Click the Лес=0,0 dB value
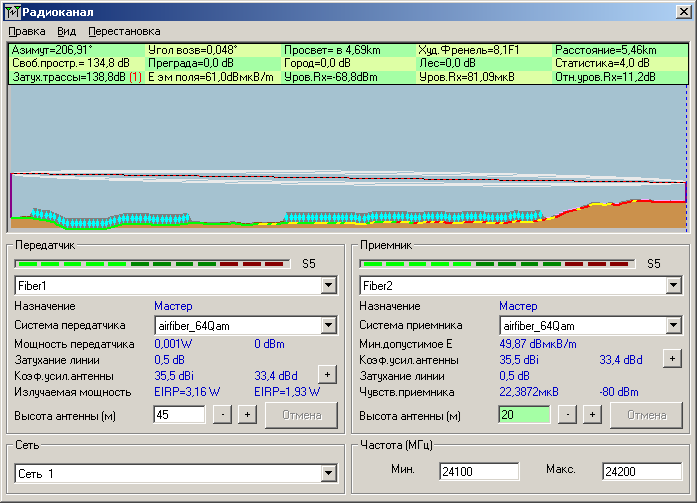Viewport: 697px width, 503px height. coord(447,64)
